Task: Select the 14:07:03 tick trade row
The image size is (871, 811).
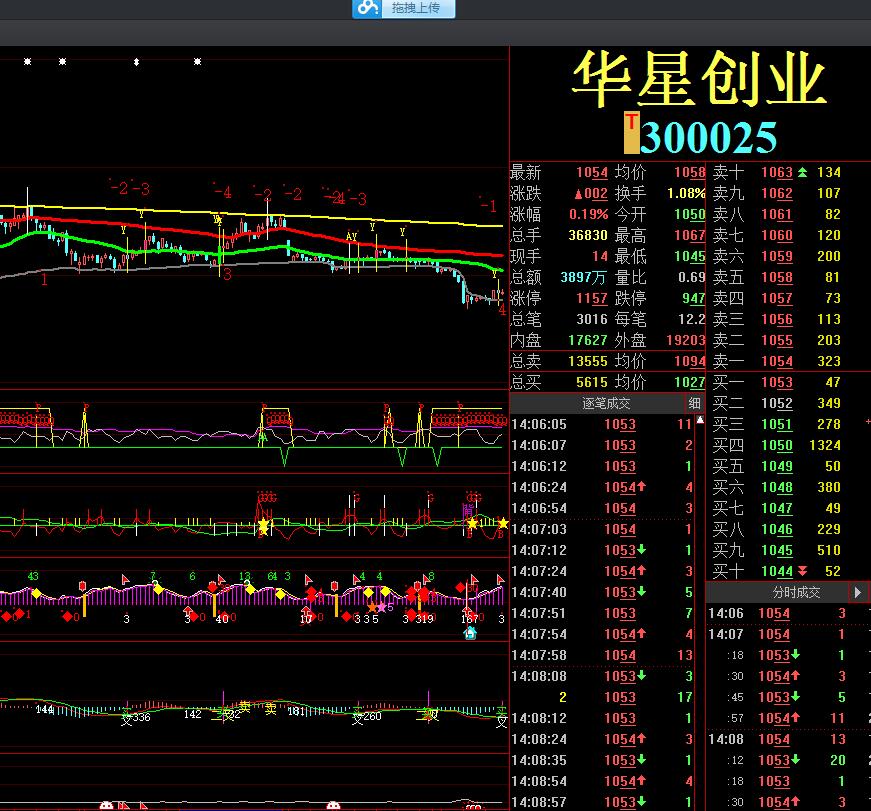Action: tap(602, 529)
